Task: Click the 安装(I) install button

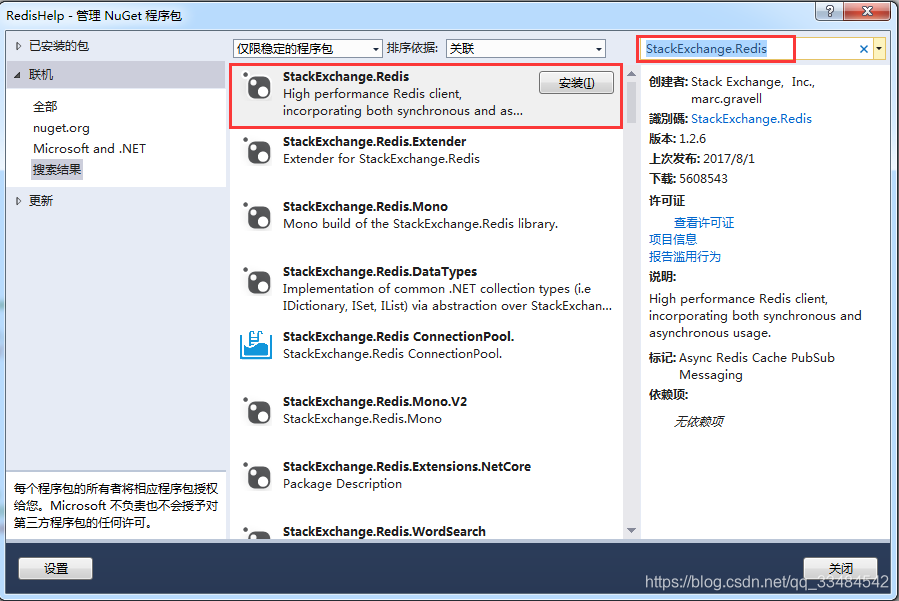Action: tap(576, 83)
